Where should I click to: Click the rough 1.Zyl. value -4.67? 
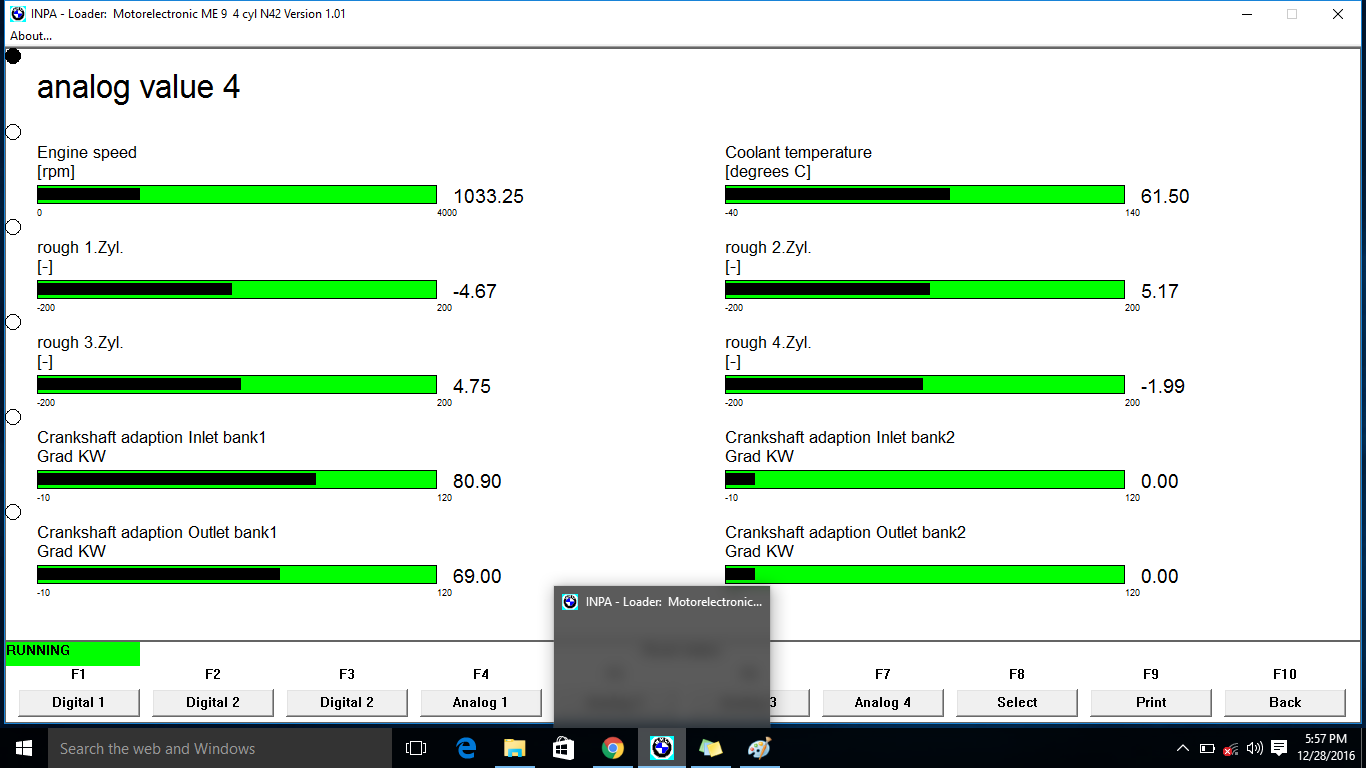(x=475, y=292)
